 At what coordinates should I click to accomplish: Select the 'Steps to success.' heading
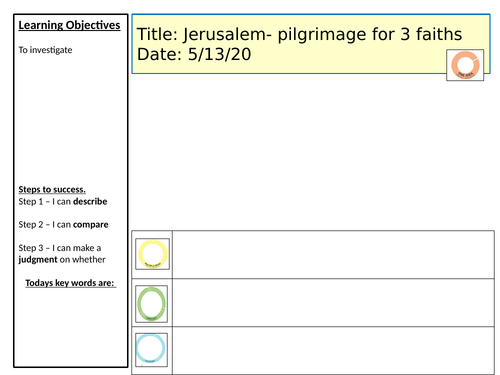point(52,189)
